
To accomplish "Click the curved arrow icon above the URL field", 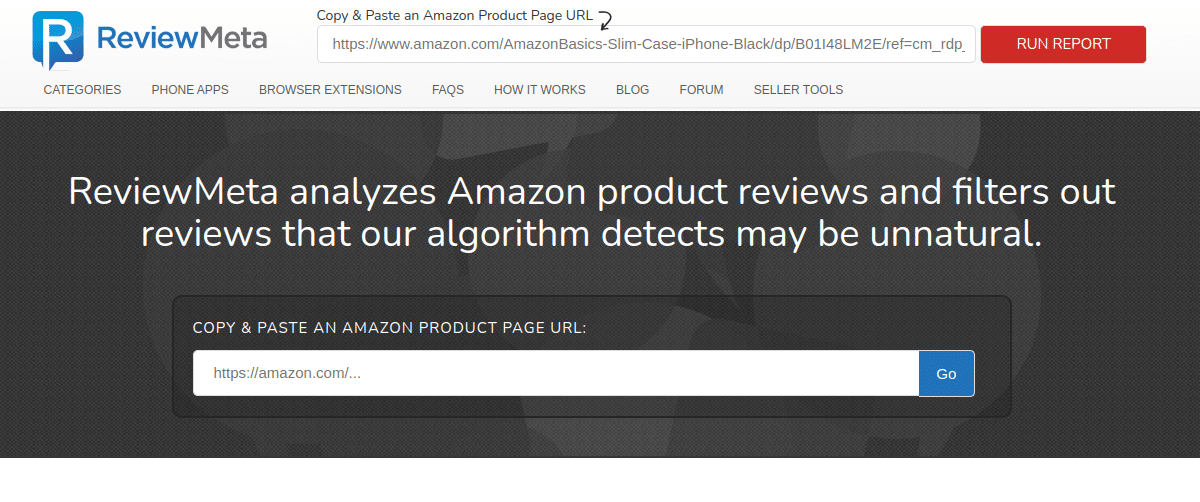I will coord(605,17).
